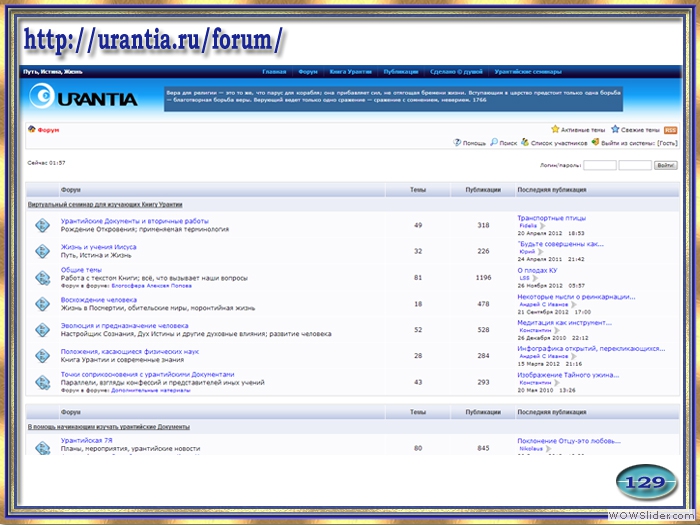
Task: Open last post "Будьте совершенны как...
Action: pyautogui.click(x=560, y=244)
